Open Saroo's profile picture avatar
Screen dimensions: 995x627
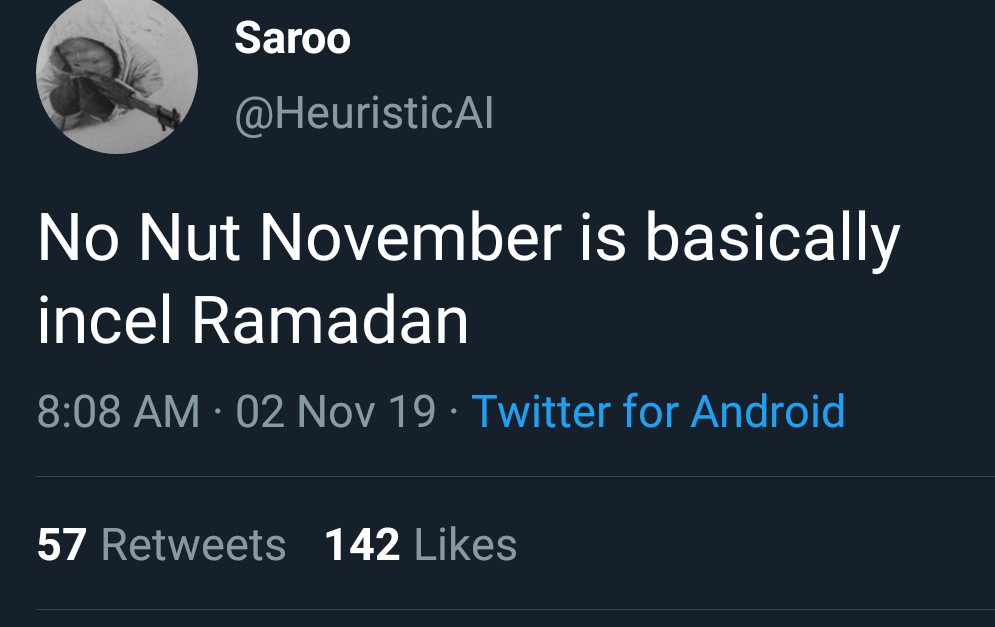coord(117,73)
